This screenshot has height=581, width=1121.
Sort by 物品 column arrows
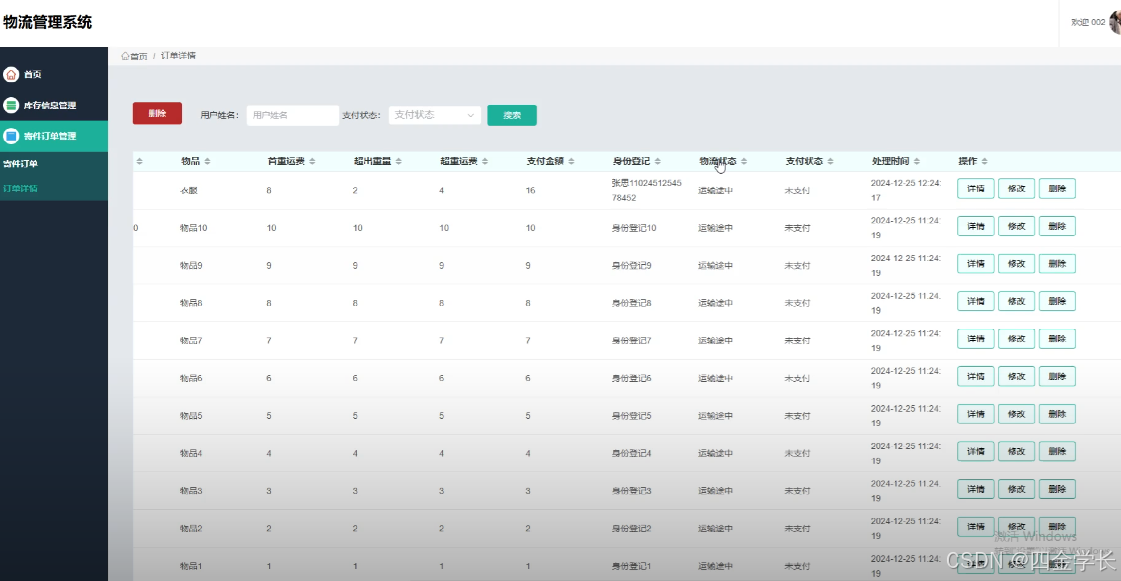[207, 162]
